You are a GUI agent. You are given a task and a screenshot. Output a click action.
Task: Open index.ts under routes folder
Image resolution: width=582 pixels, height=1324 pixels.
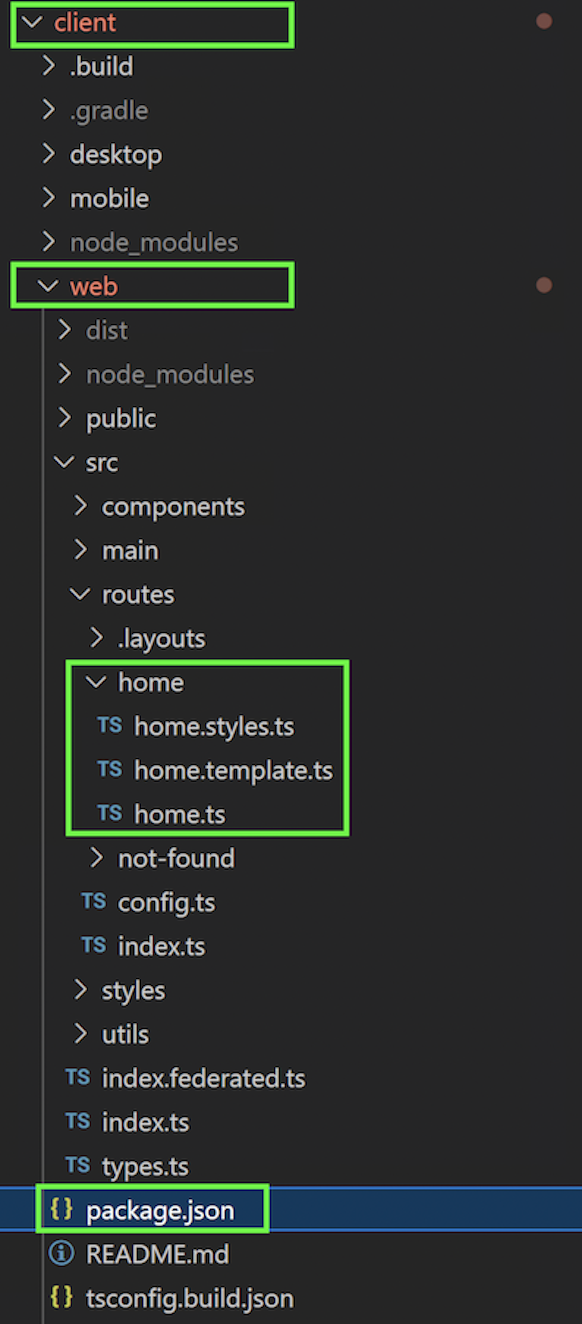pyautogui.click(x=161, y=946)
